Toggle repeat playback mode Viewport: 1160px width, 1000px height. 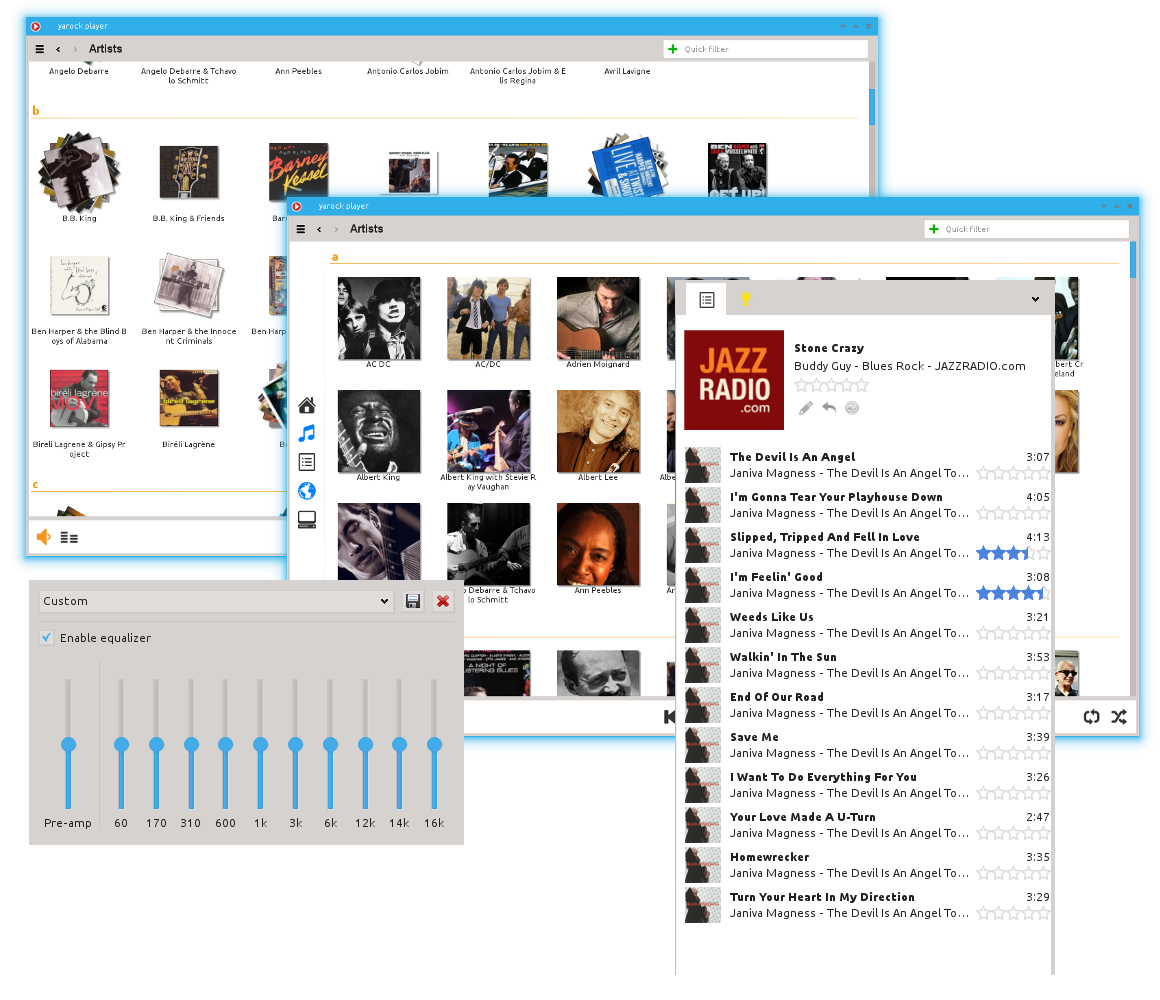tap(1092, 717)
